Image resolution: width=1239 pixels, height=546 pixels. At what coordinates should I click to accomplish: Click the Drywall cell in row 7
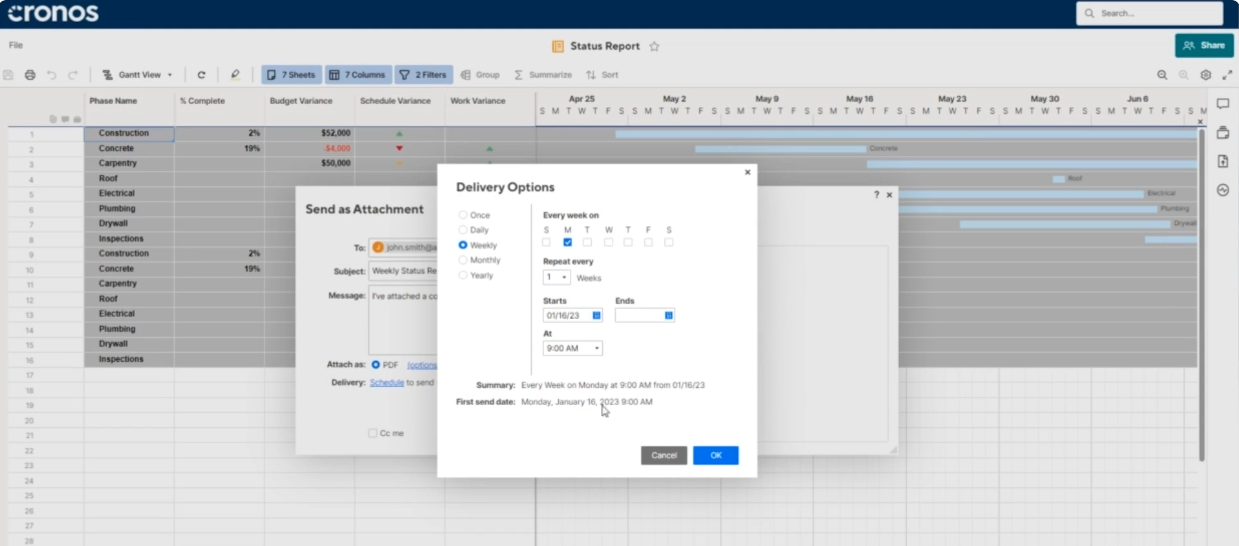pos(129,224)
